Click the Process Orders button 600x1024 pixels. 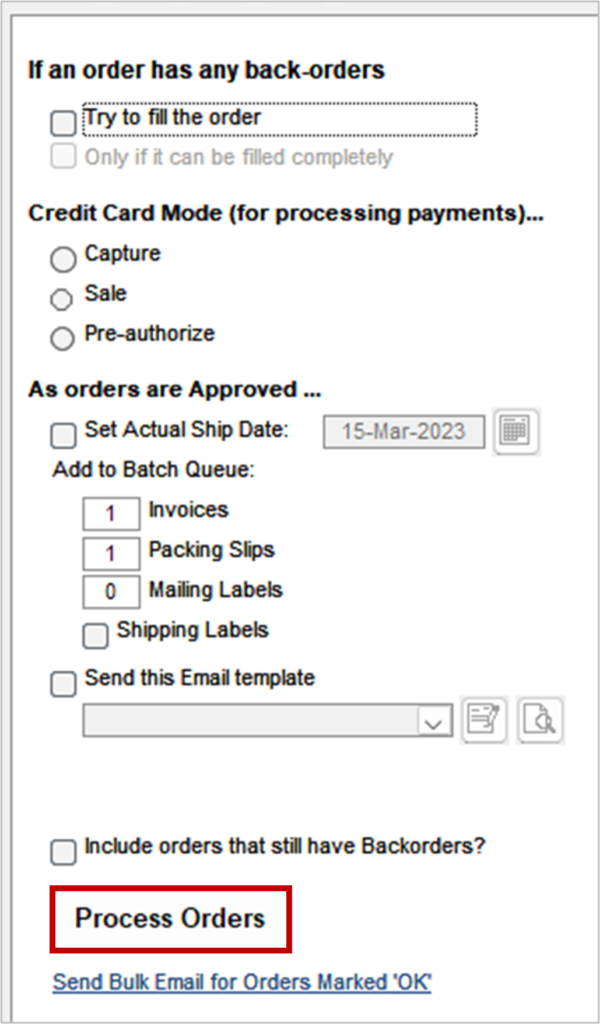[x=169, y=918]
